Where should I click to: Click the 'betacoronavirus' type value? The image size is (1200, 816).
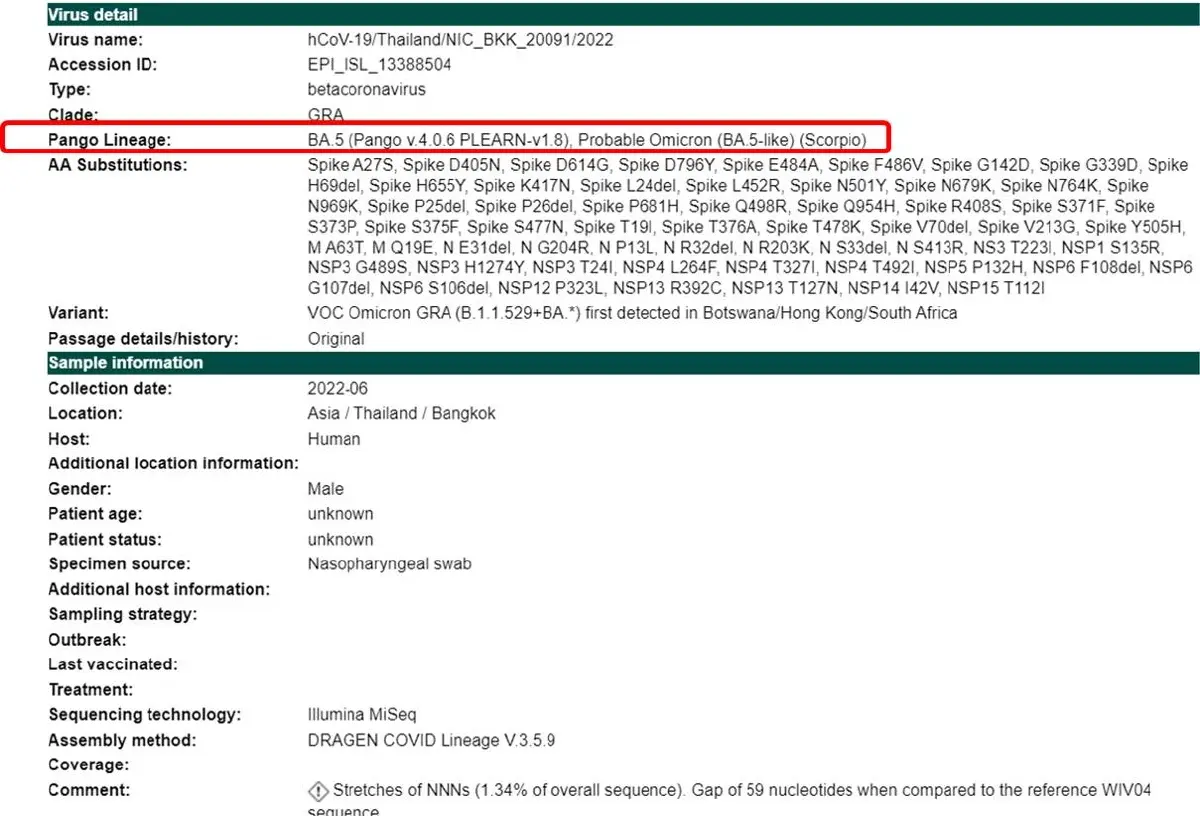[367, 90]
